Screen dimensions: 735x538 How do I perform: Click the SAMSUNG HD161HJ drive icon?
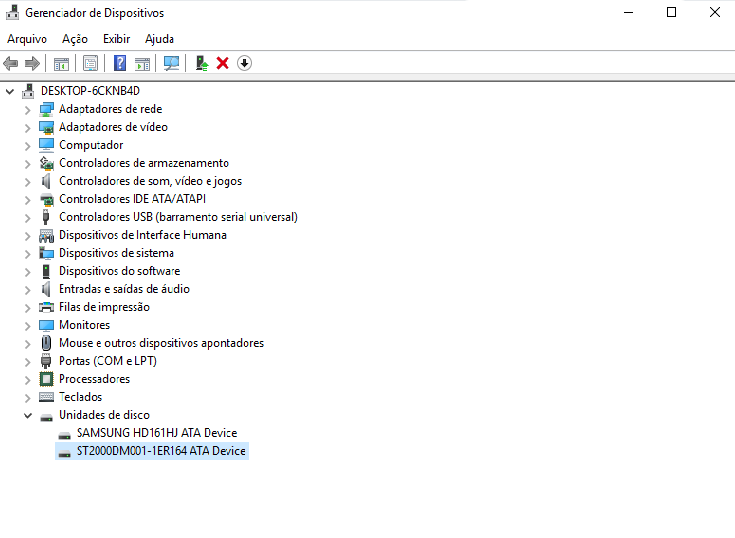click(64, 435)
